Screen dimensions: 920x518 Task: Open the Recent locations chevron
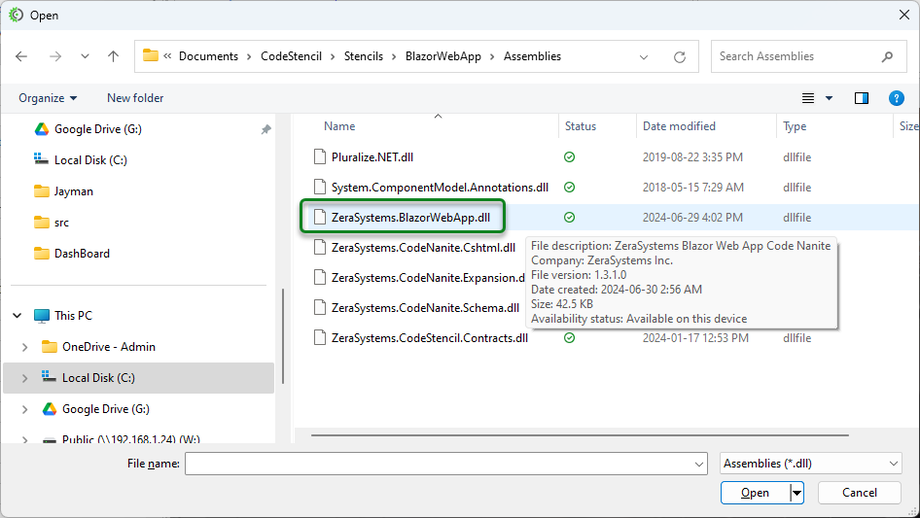(x=85, y=57)
